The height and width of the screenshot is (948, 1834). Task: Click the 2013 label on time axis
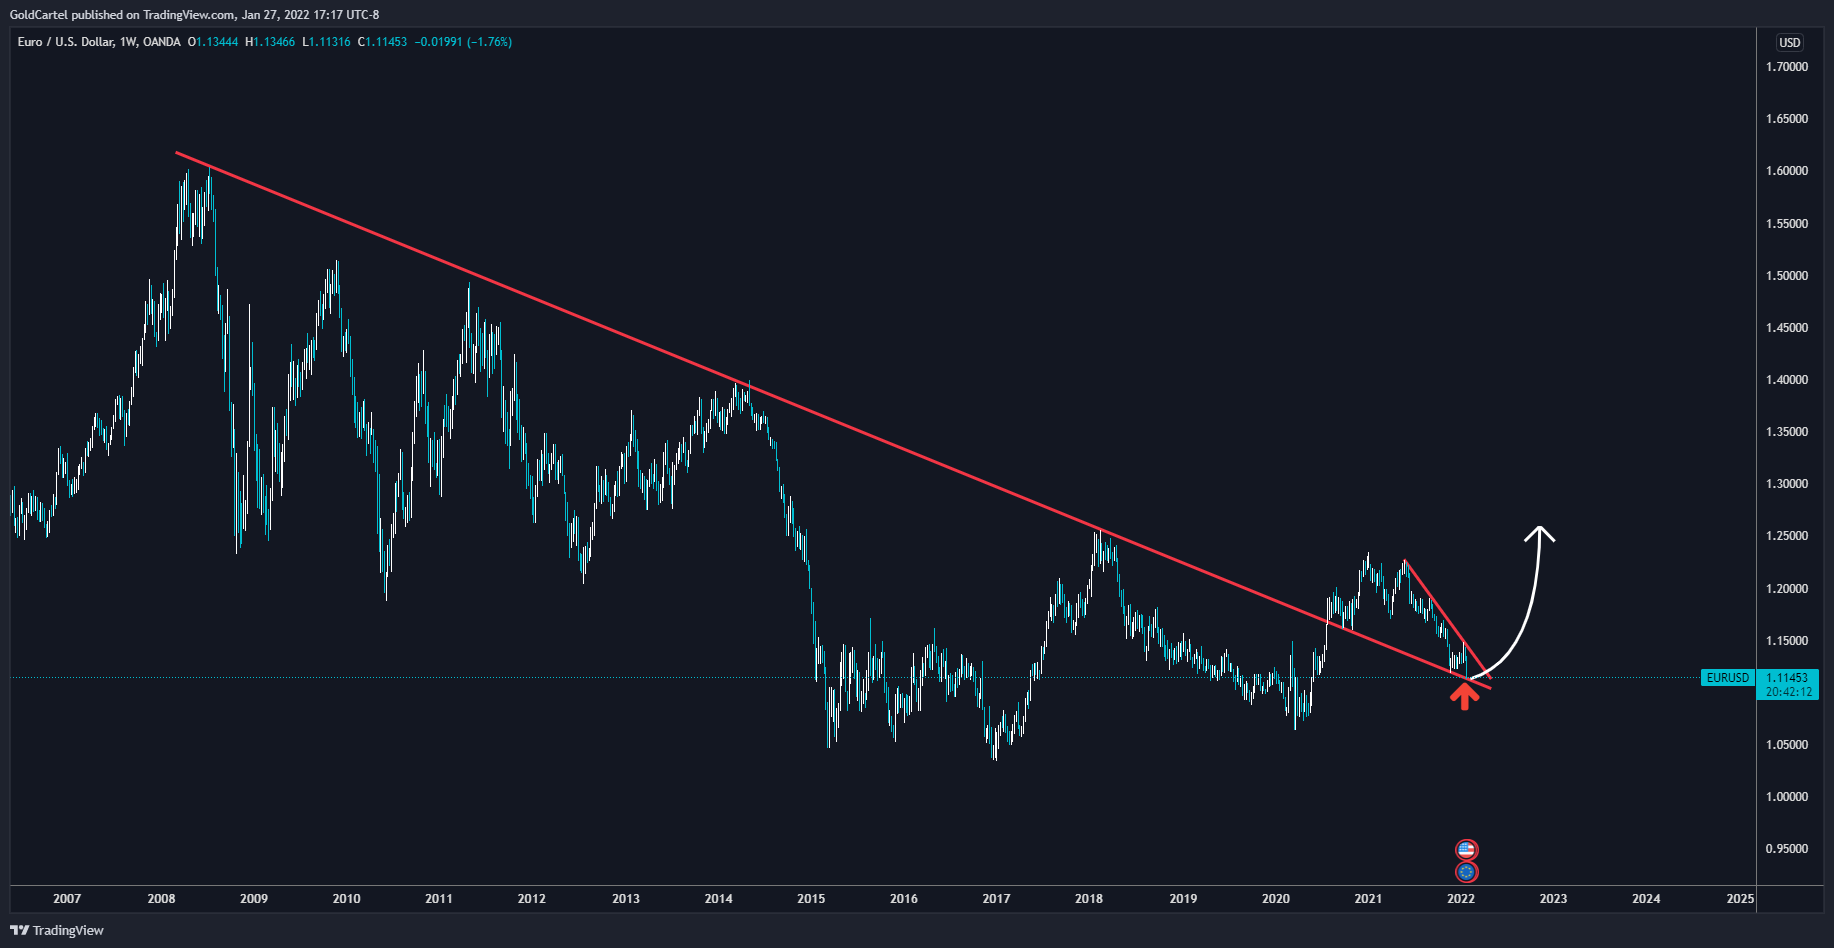[626, 898]
